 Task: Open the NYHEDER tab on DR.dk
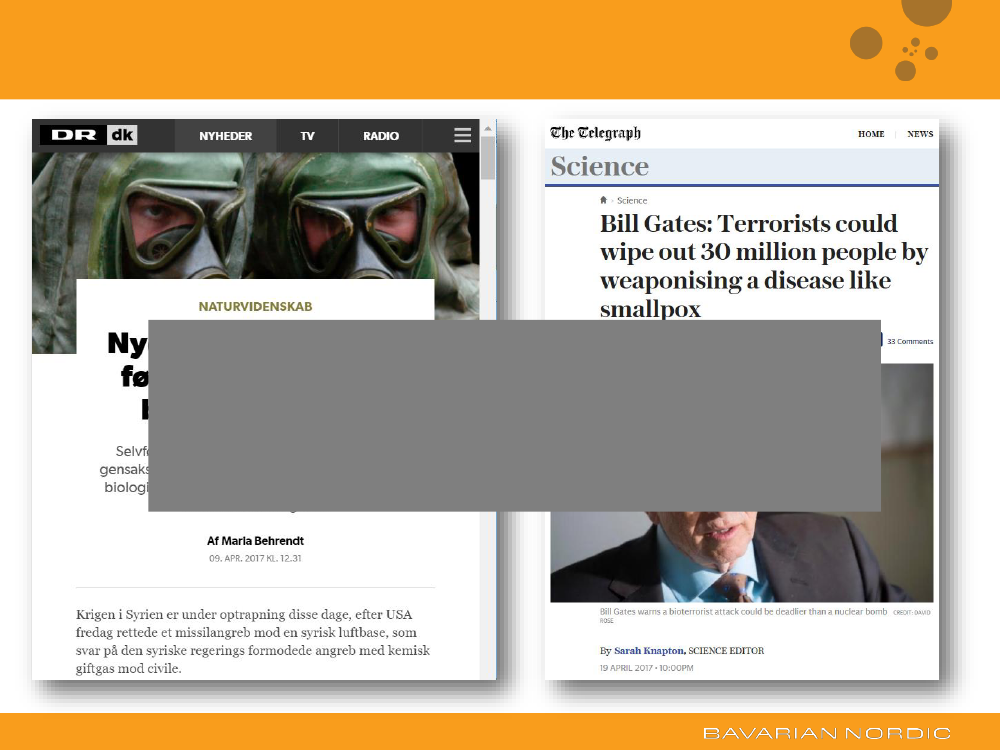pos(225,136)
